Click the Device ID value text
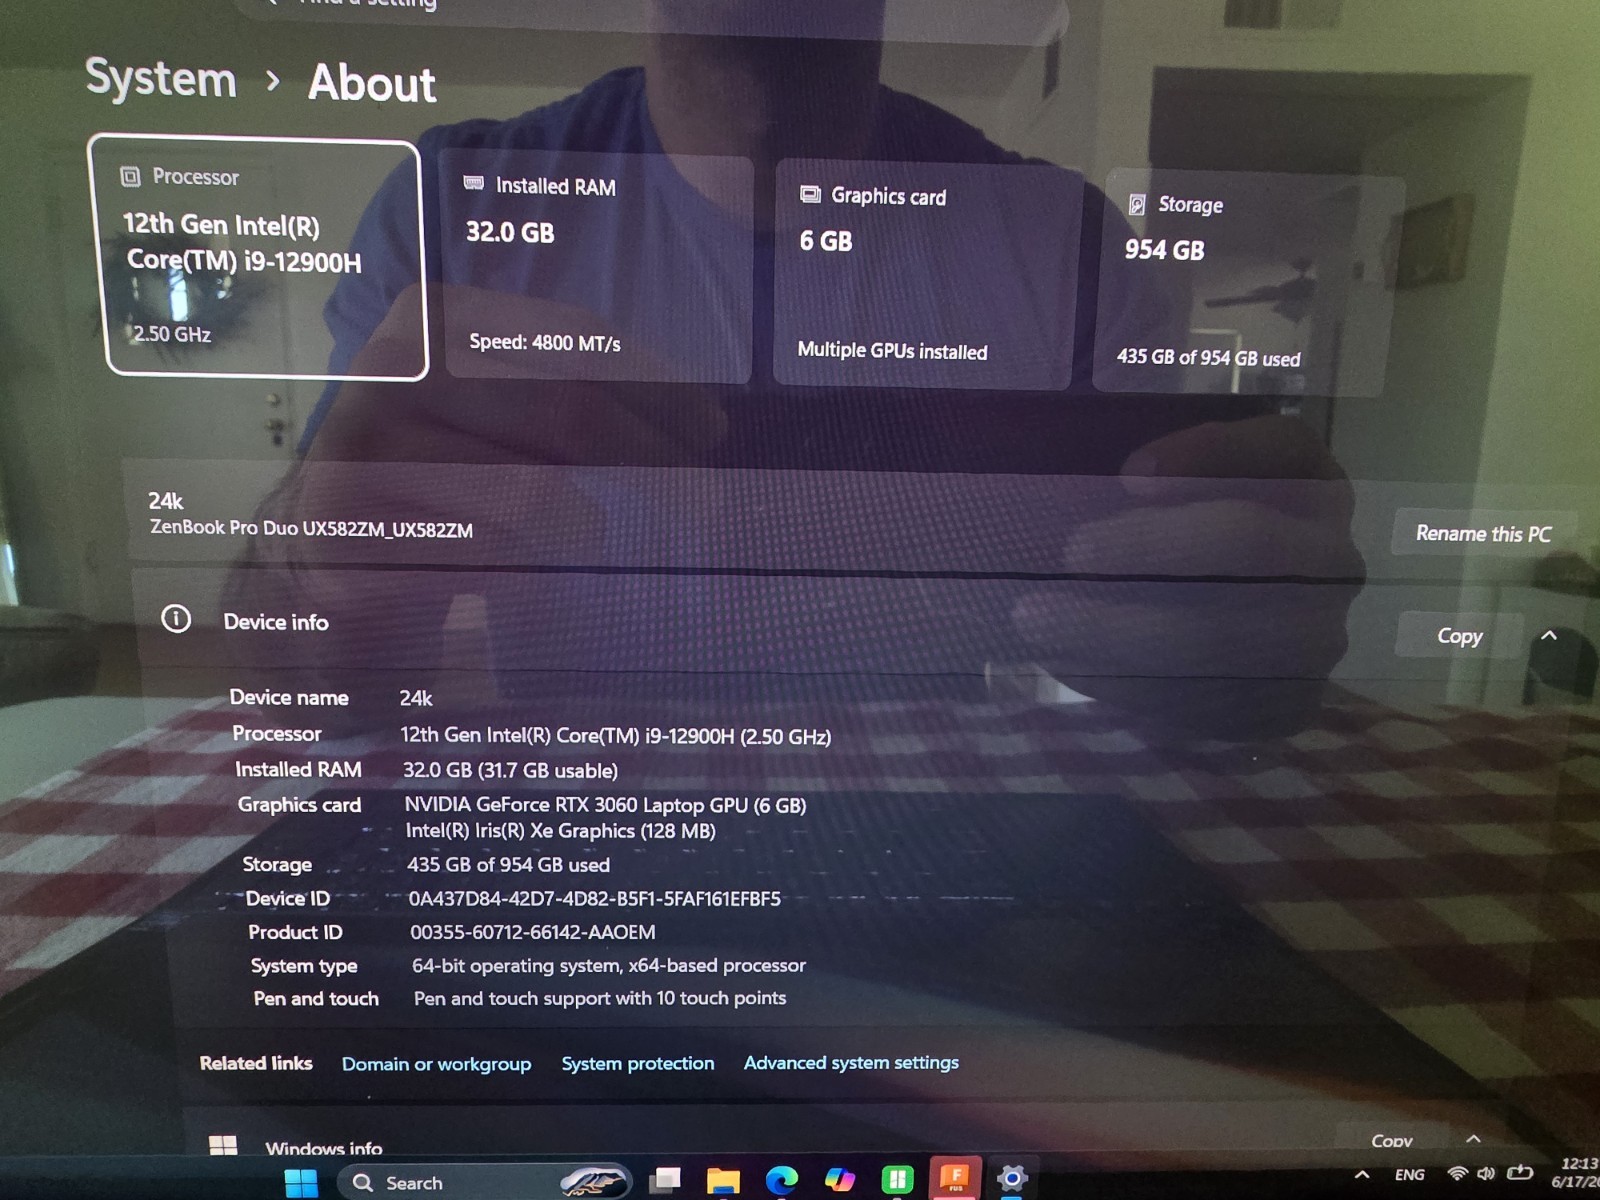Image resolution: width=1600 pixels, height=1200 pixels. click(595, 899)
